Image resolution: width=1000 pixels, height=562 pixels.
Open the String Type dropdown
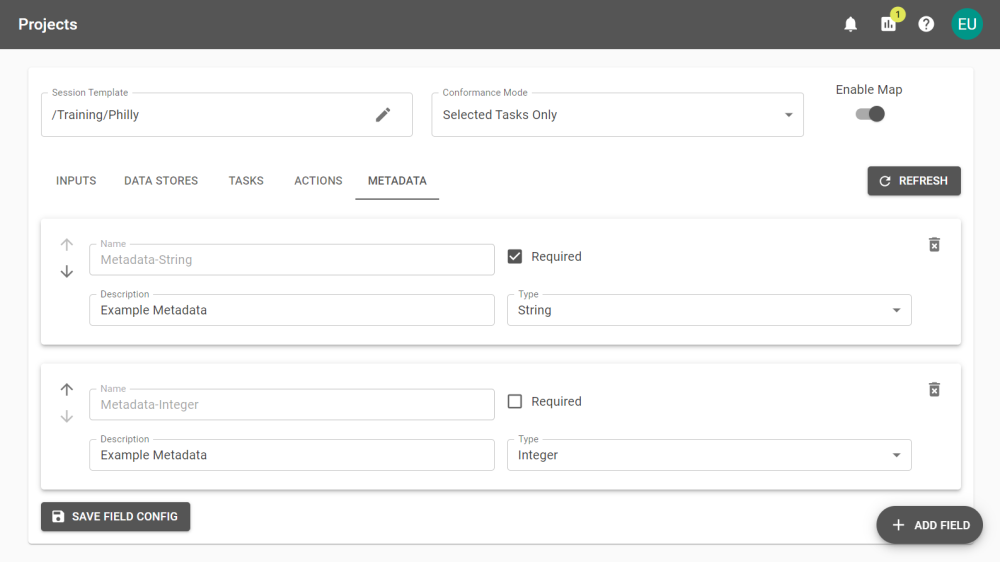[x=709, y=310]
